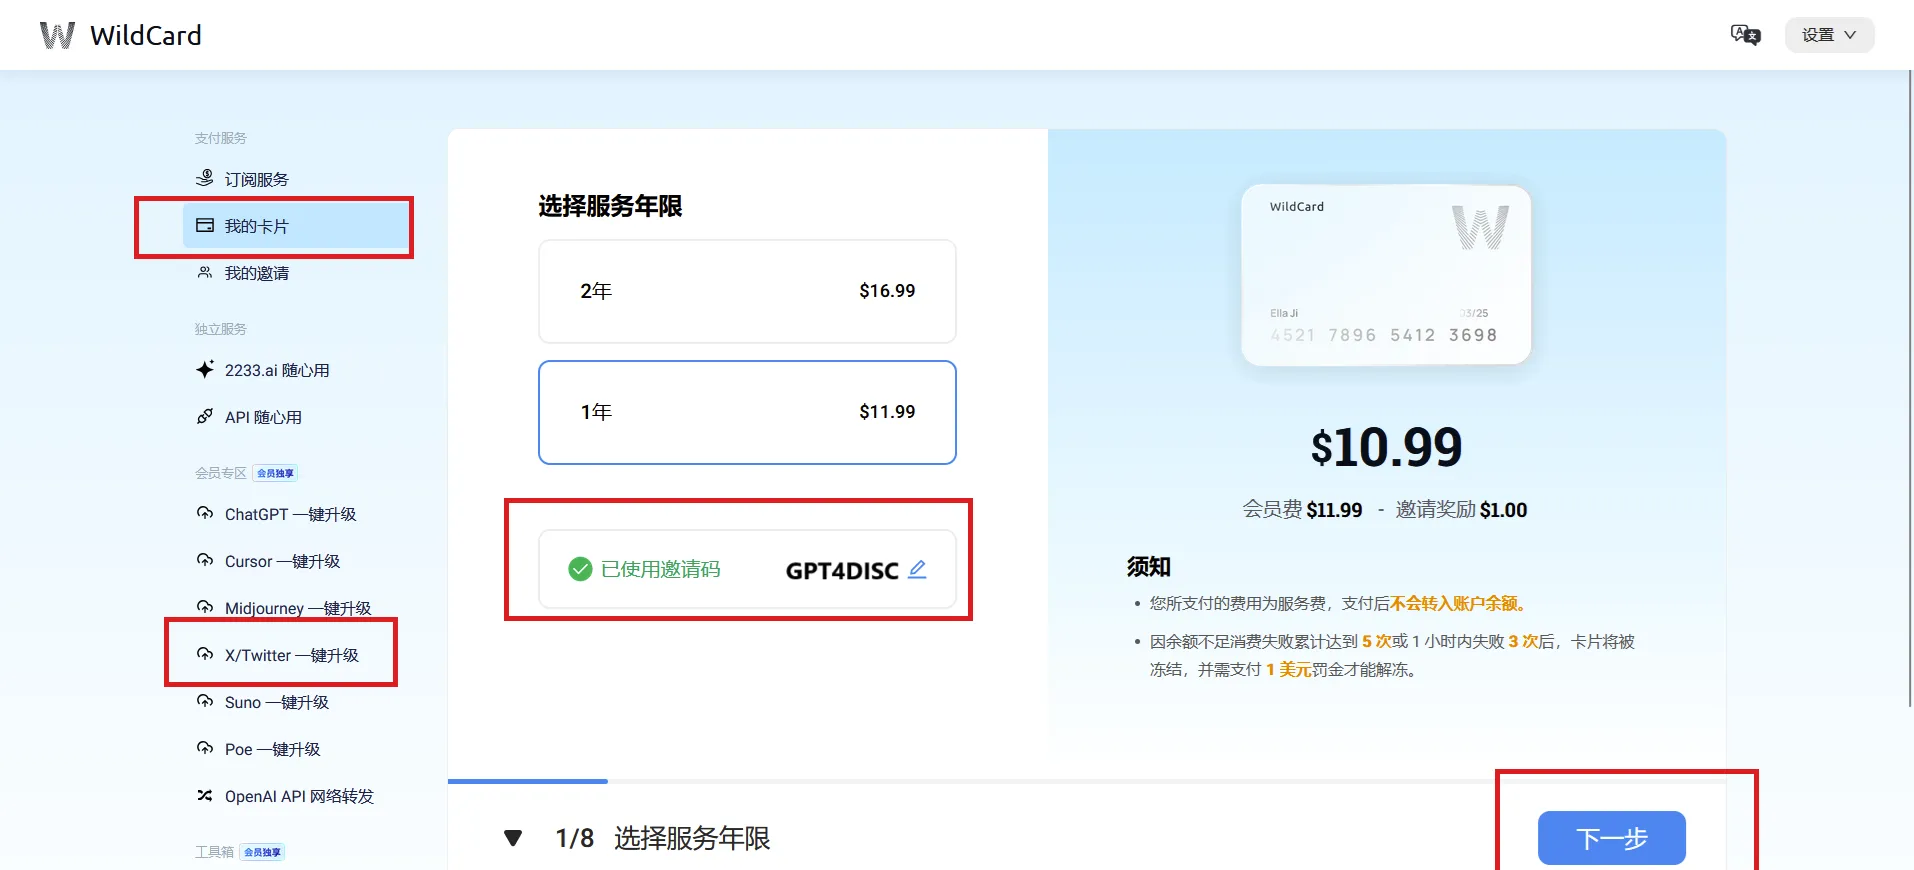Click the 我的邀请 people icon
The height and width of the screenshot is (870, 1914).
(205, 273)
